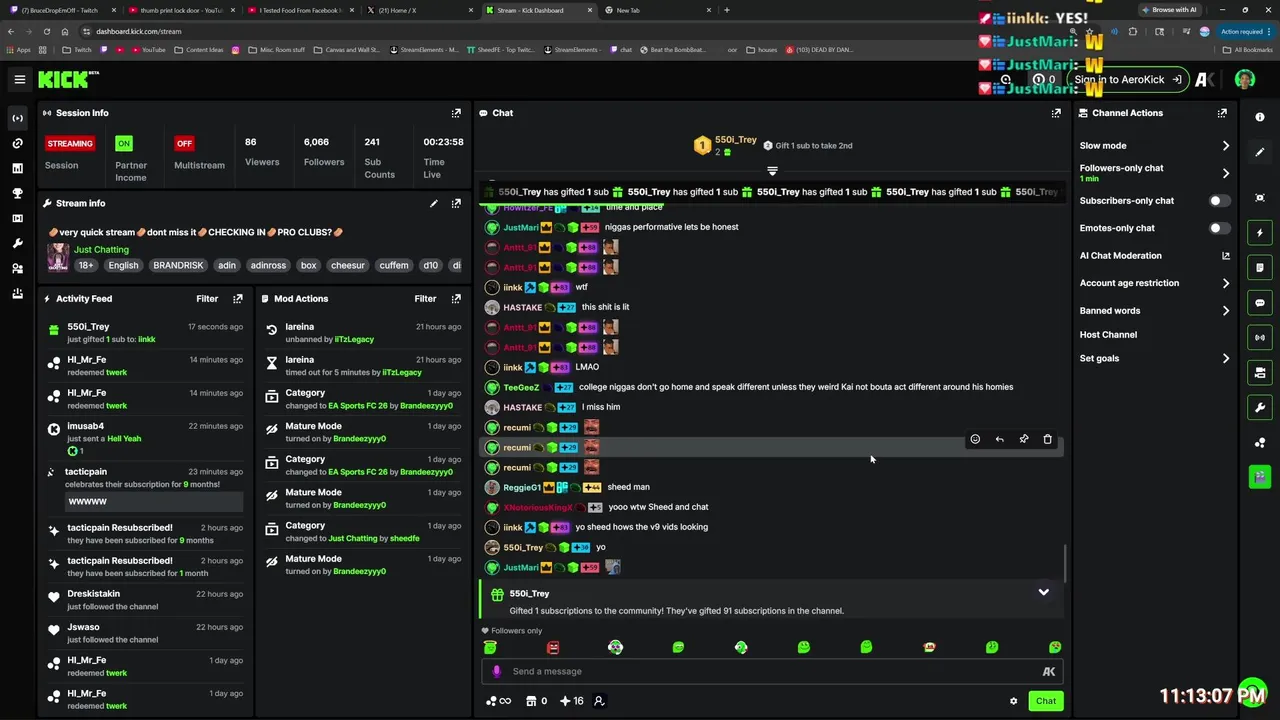Click Host Channel option
Viewport: 1280px width, 720px height.
1108,335
